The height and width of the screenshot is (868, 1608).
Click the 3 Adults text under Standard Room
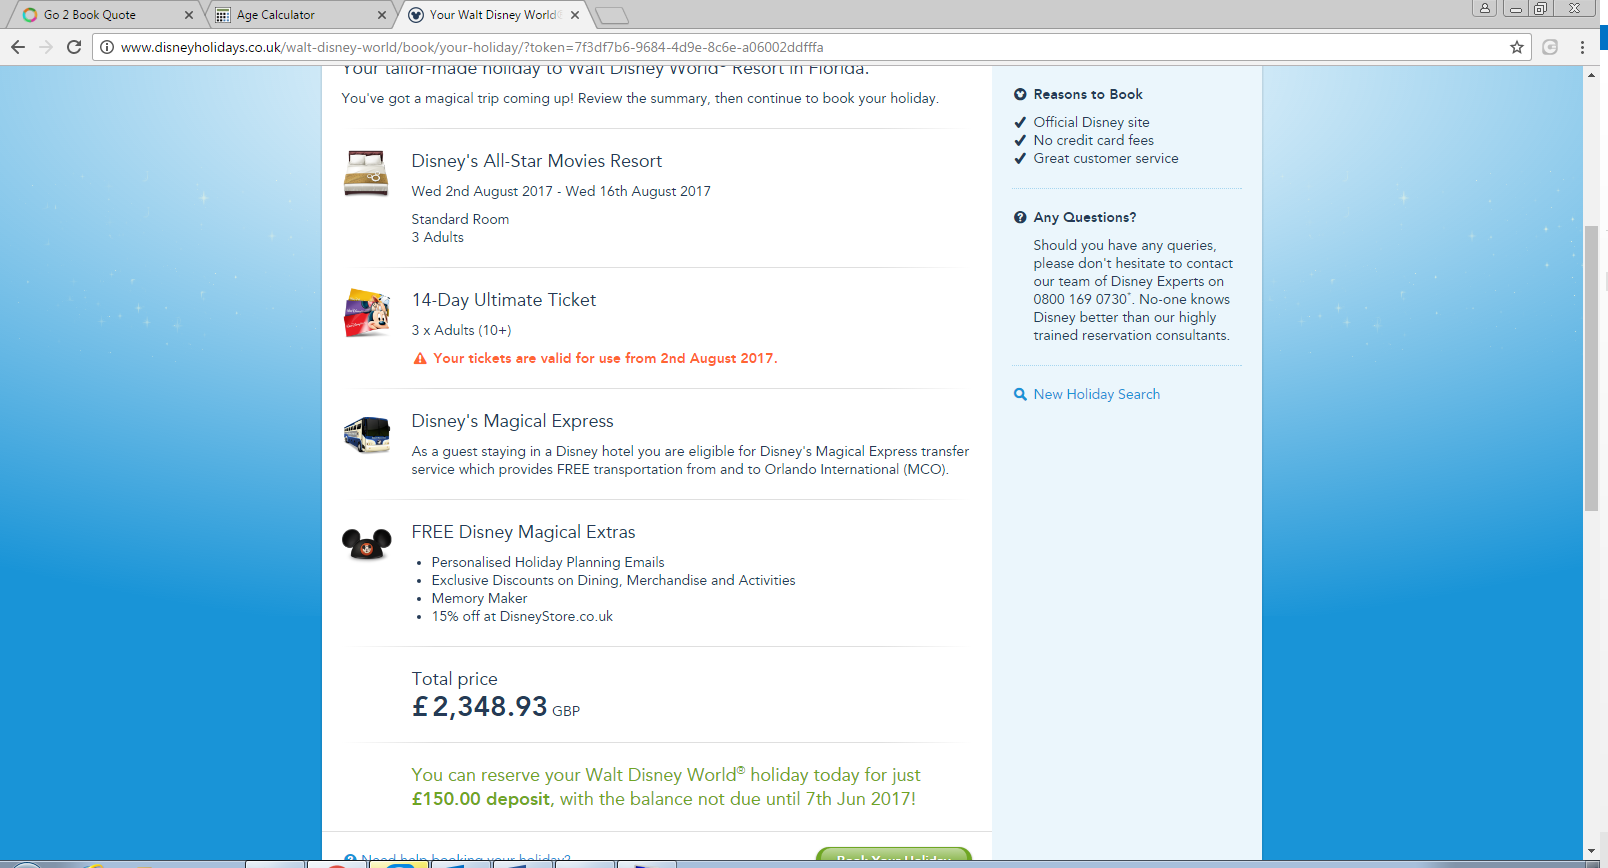438,237
